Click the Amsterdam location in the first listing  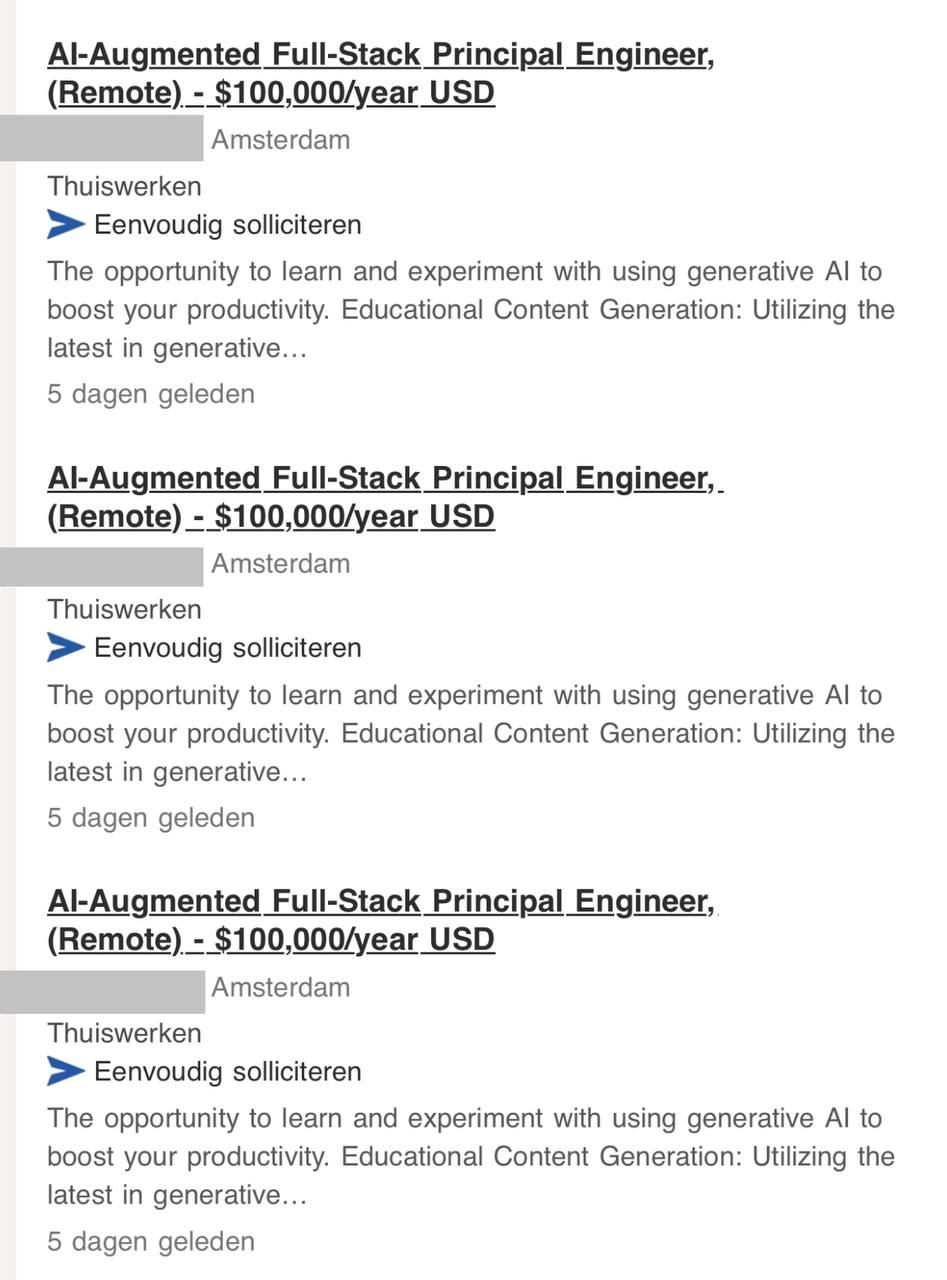(281, 139)
